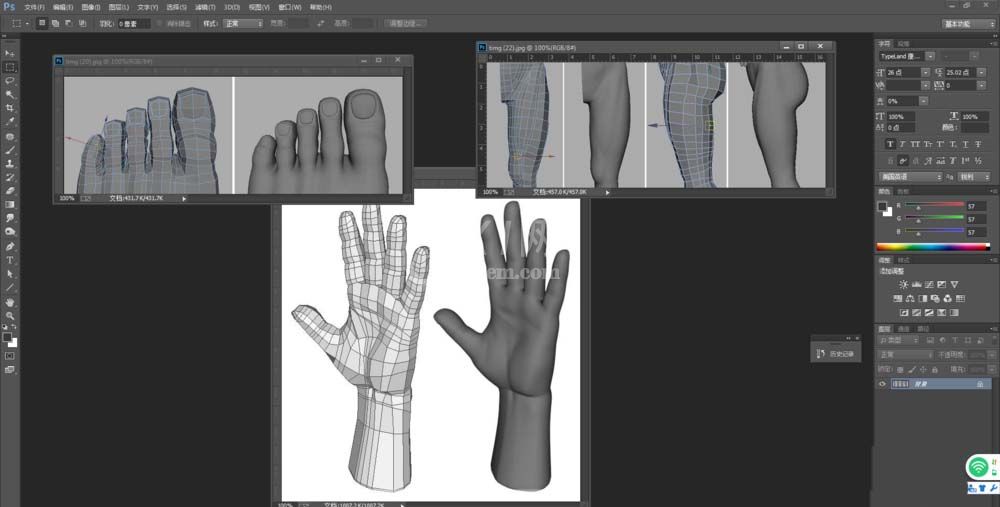Click the Levels adjustment icon

point(916,284)
